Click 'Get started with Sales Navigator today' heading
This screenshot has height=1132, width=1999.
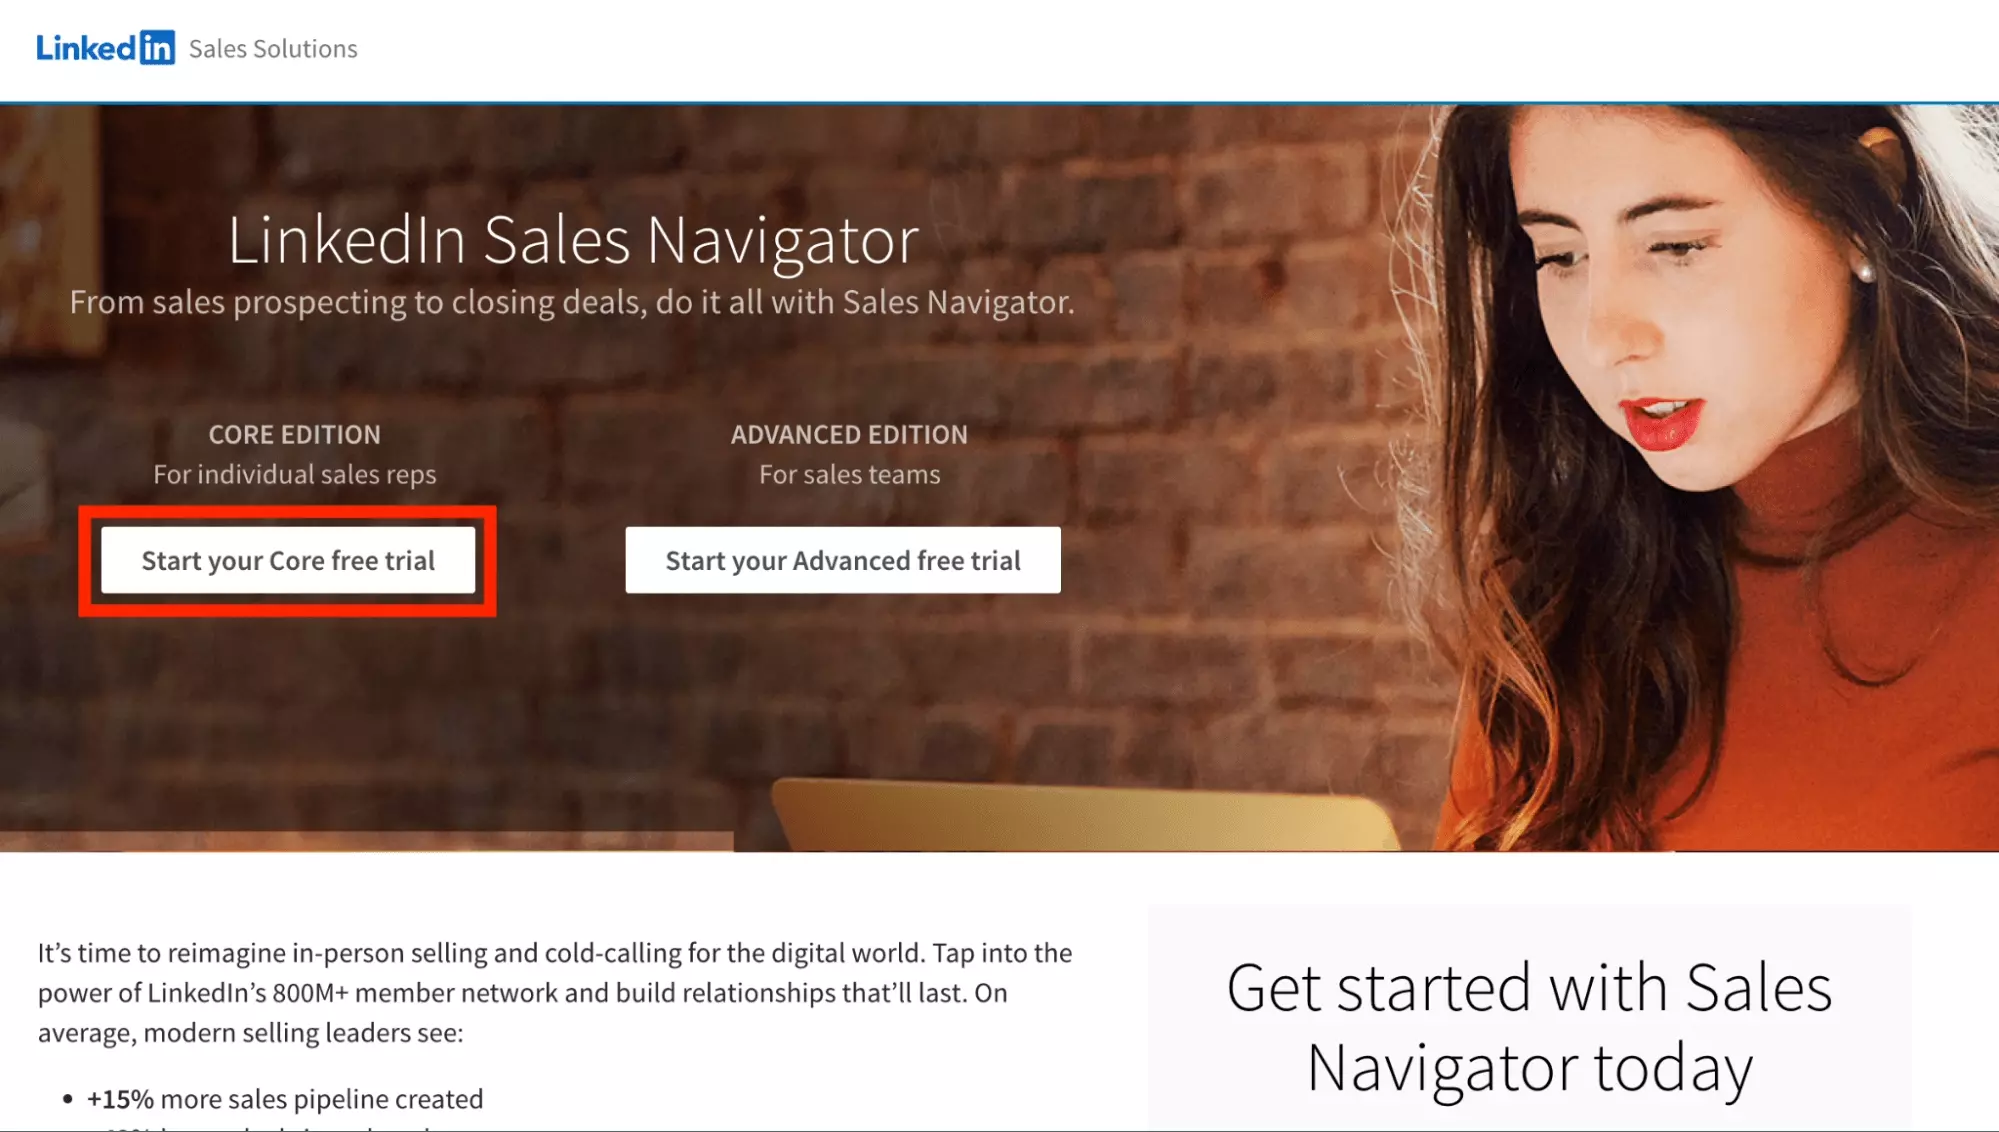pos(1529,1028)
